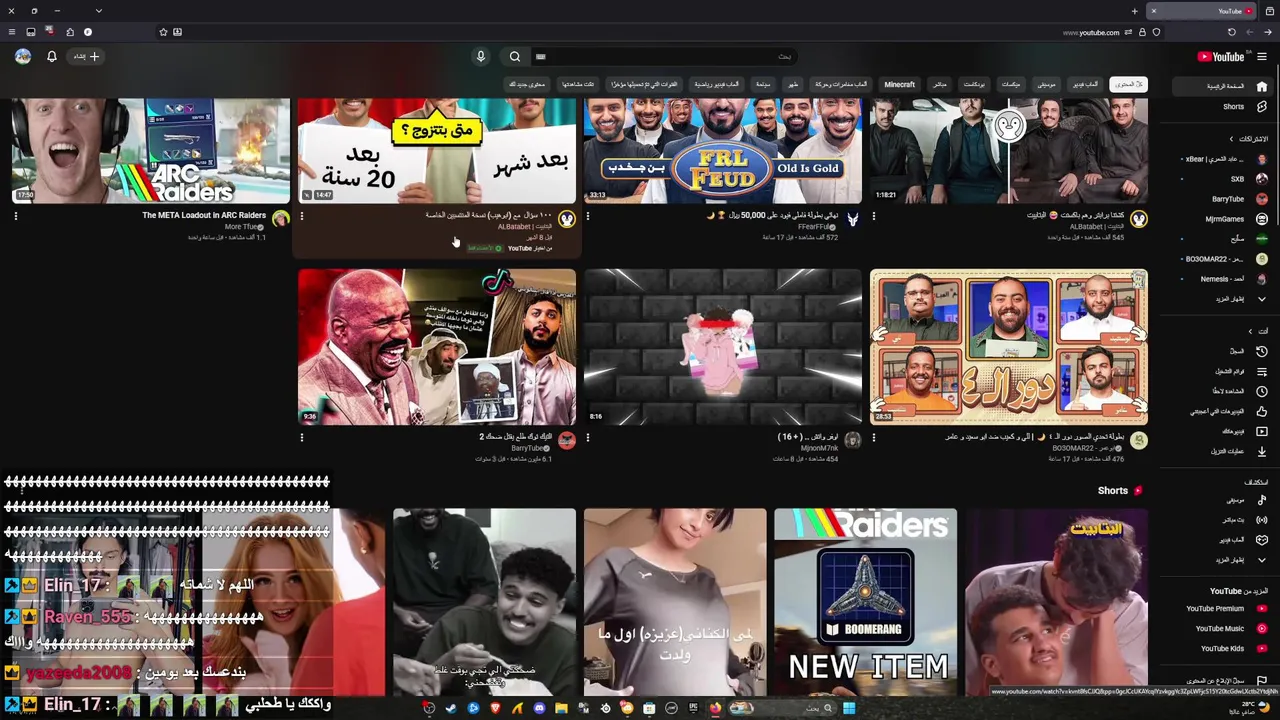The image size is (1280, 720).
Task: Open the BOOMERANG New Item short
Action: click(865, 602)
